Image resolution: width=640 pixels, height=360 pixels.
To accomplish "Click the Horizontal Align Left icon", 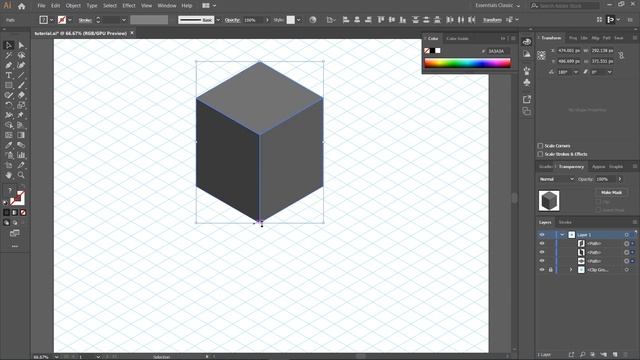I will (x=346, y=20).
